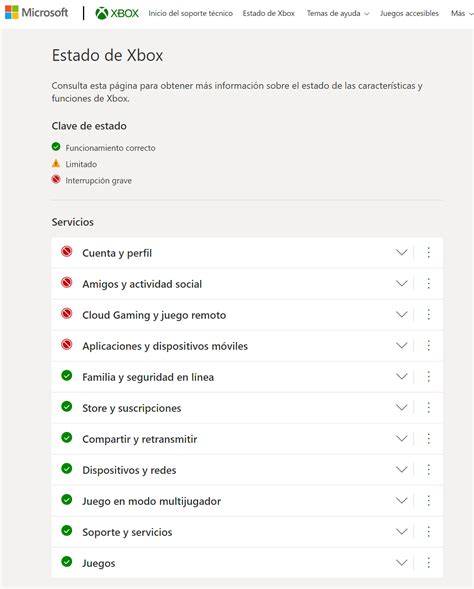
Task: Open three-dot menu for Cuenta y perfil
Action: (x=429, y=252)
